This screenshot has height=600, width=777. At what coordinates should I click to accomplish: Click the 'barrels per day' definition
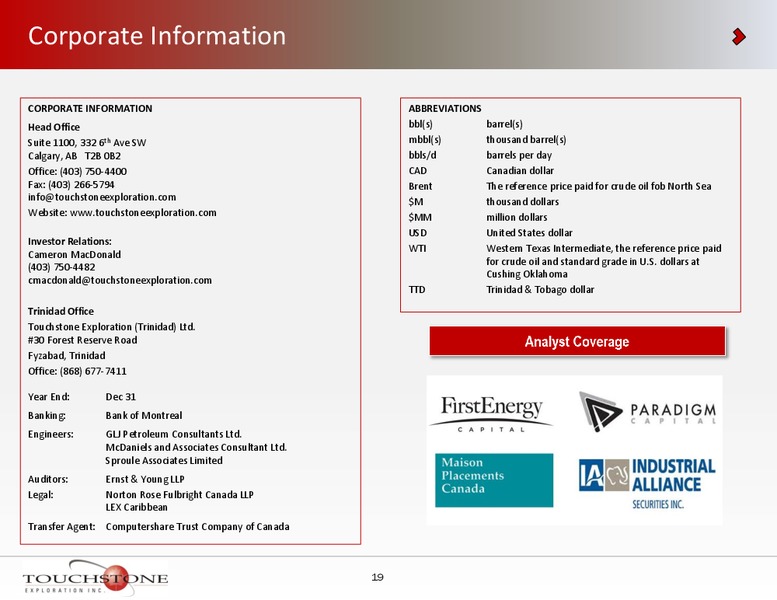pos(519,155)
